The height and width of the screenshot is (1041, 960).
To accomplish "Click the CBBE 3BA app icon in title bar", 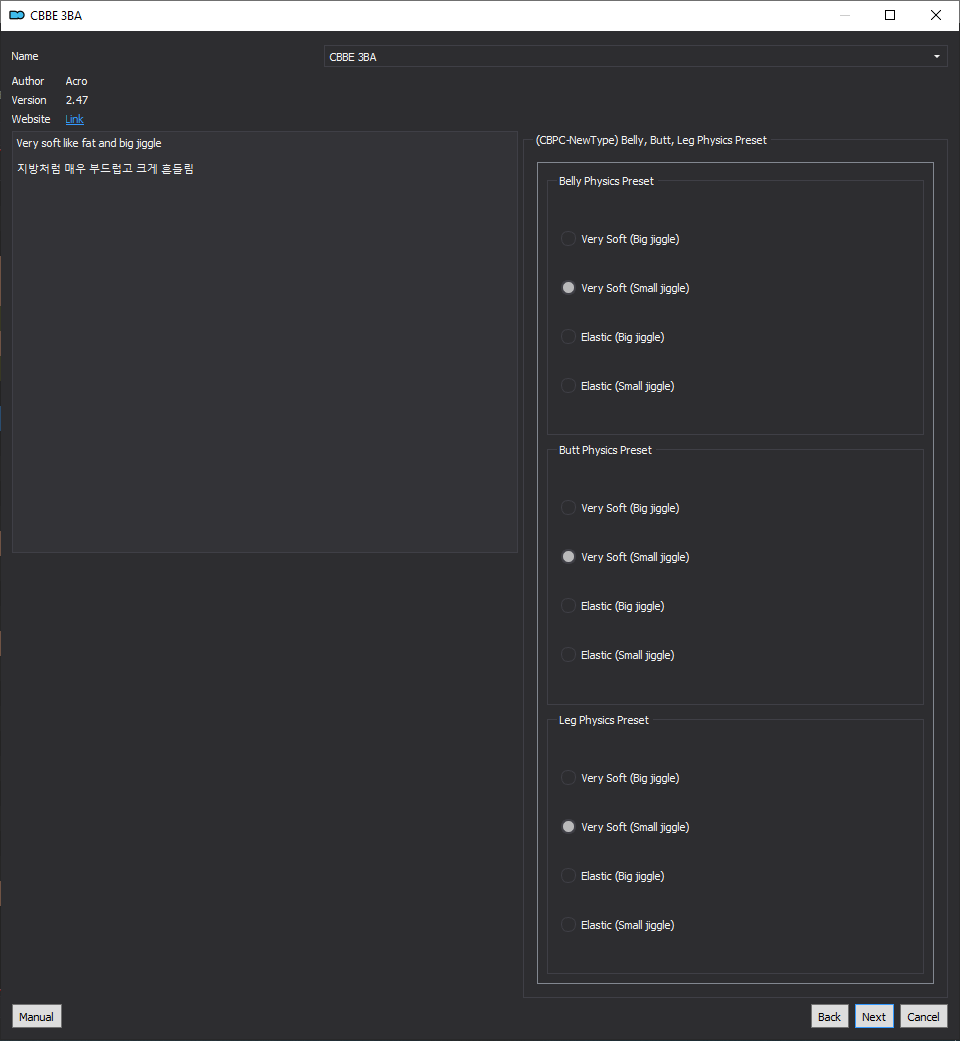I will [x=17, y=15].
